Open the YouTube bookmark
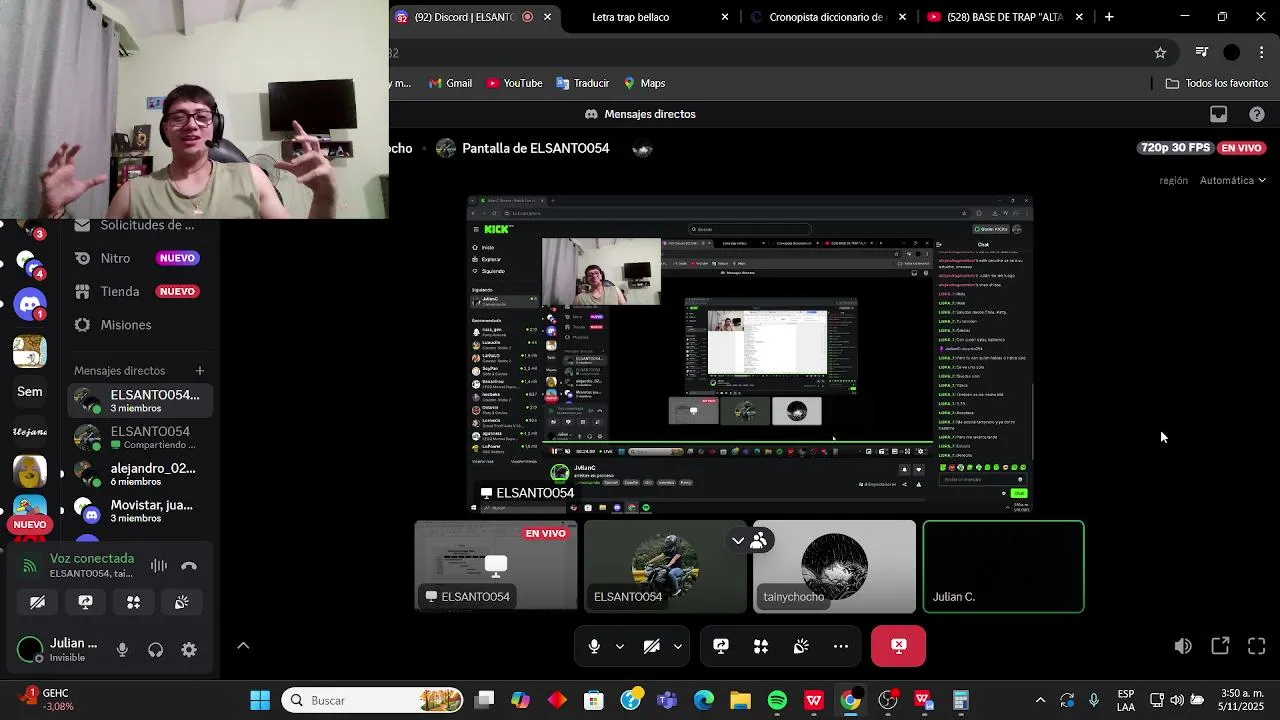Image resolution: width=1280 pixels, height=720 pixels. point(514,83)
